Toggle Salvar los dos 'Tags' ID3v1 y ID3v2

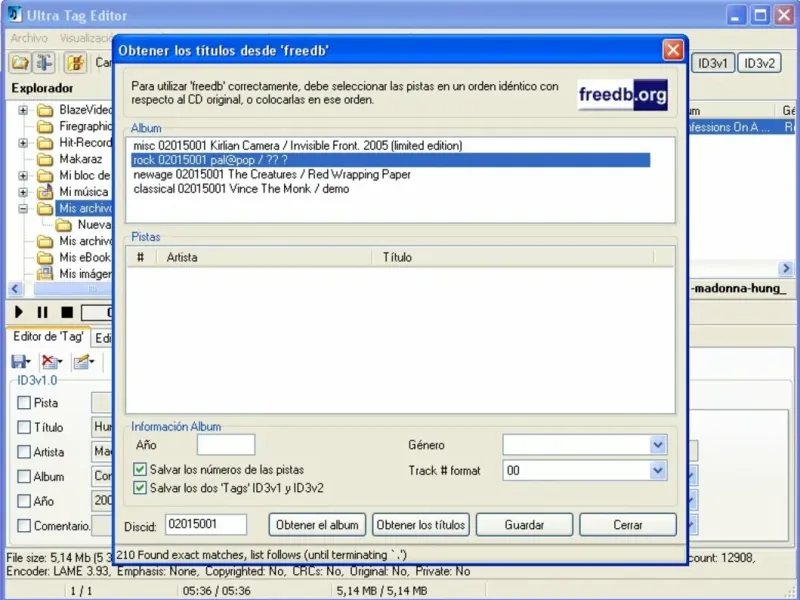pyautogui.click(x=139, y=488)
